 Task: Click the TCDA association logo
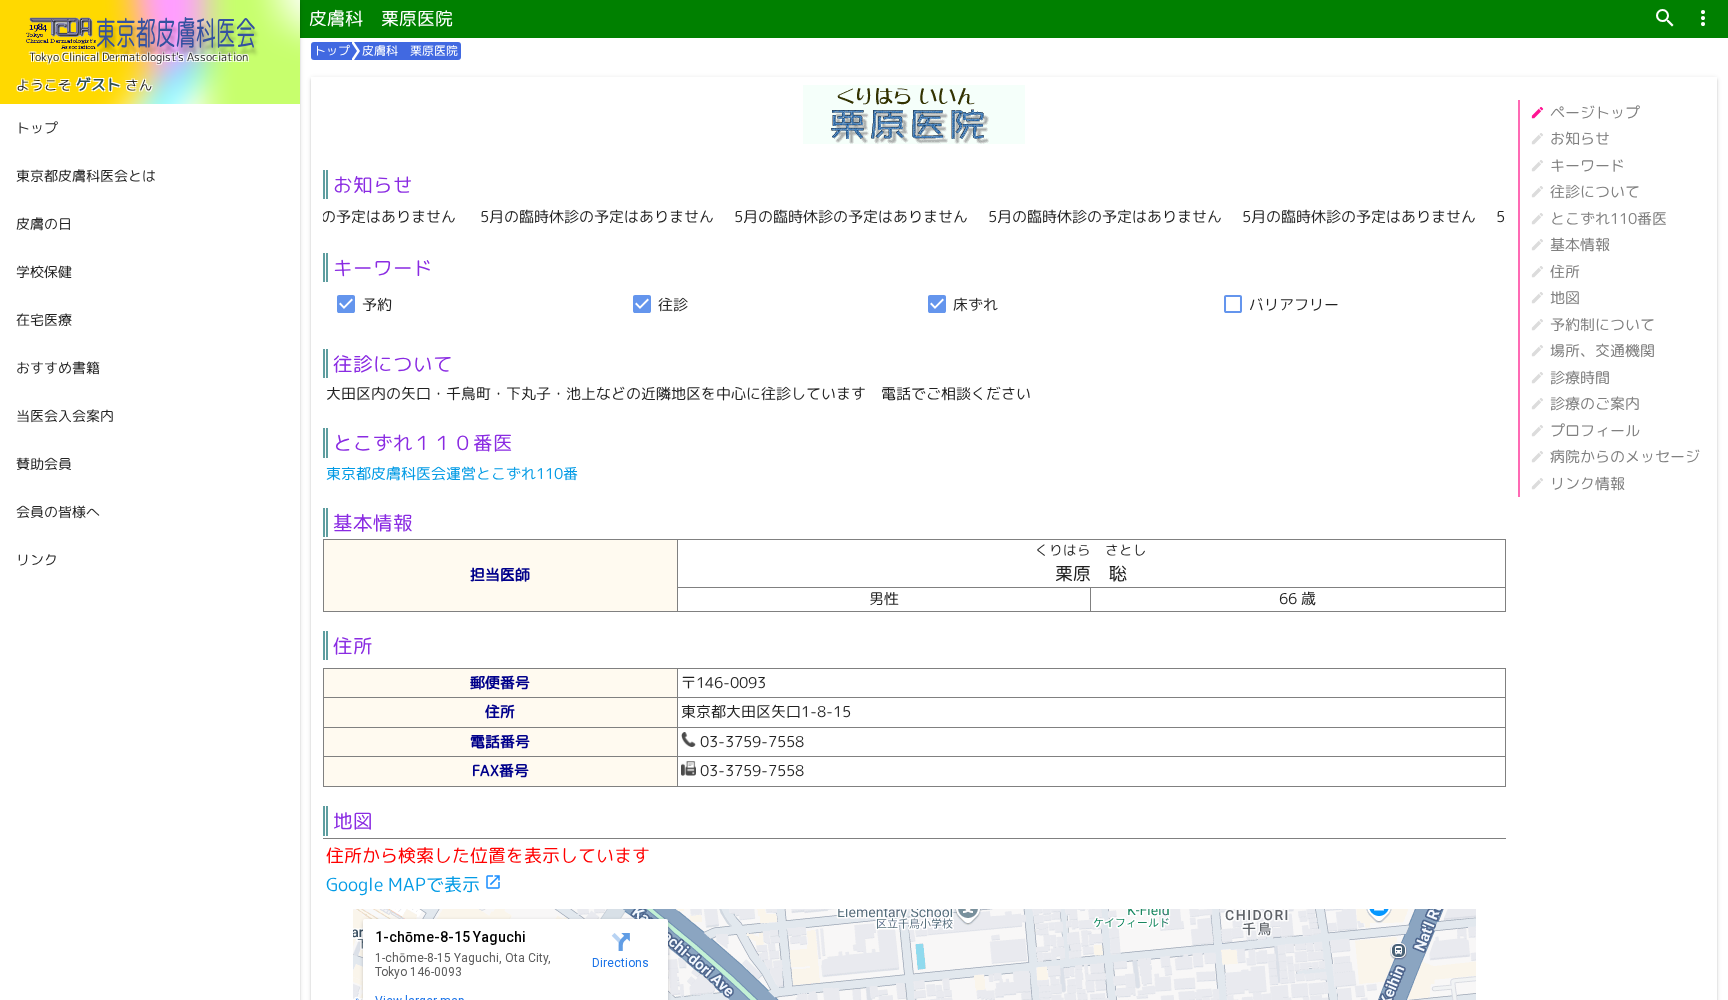click(141, 40)
